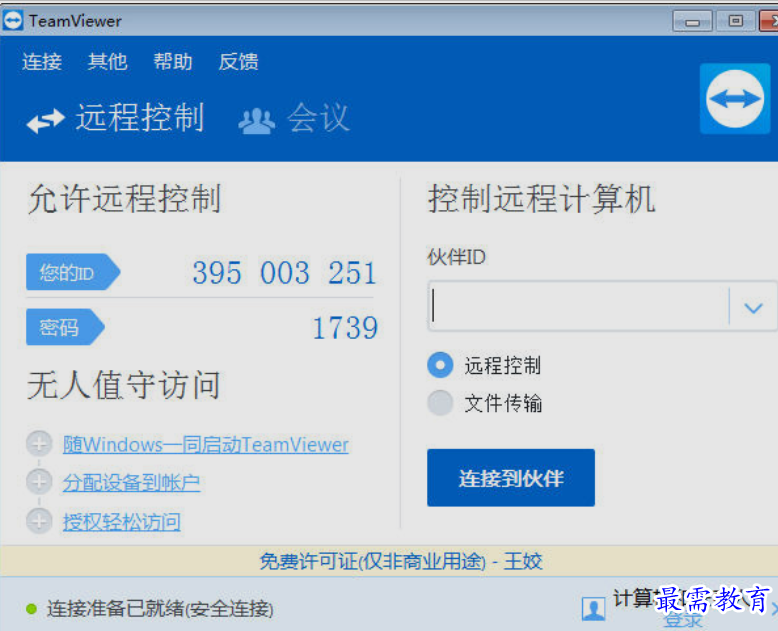This screenshot has height=631, width=778.
Task: Click plus icon beside 授权轻松访问
Action: tap(39, 521)
